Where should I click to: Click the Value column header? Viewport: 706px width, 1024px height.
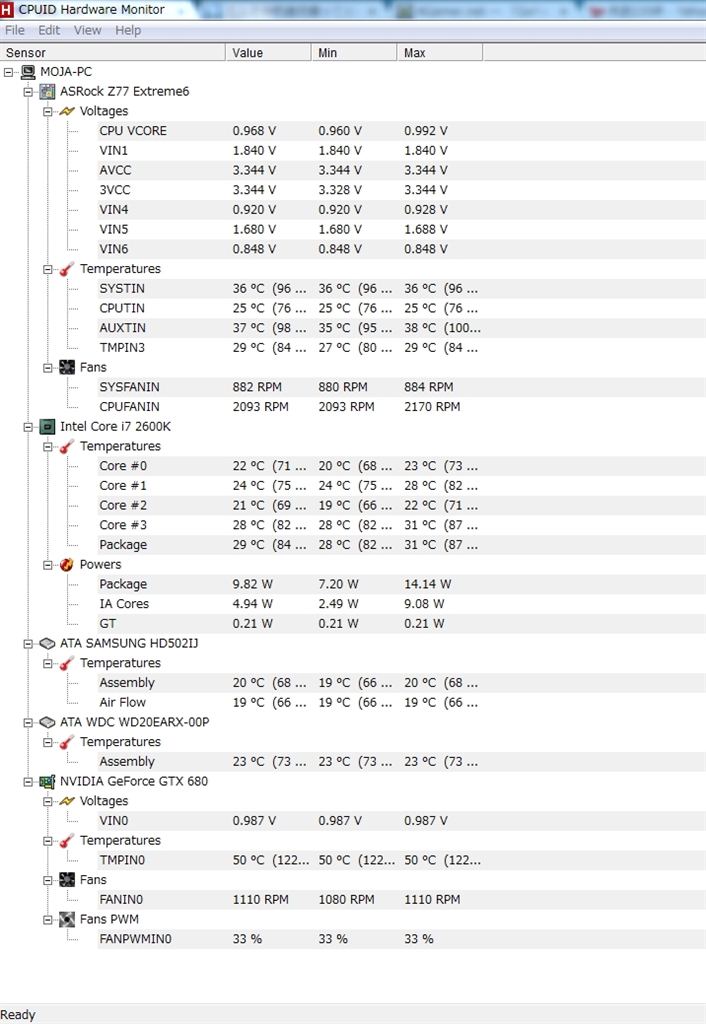pos(248,52)
